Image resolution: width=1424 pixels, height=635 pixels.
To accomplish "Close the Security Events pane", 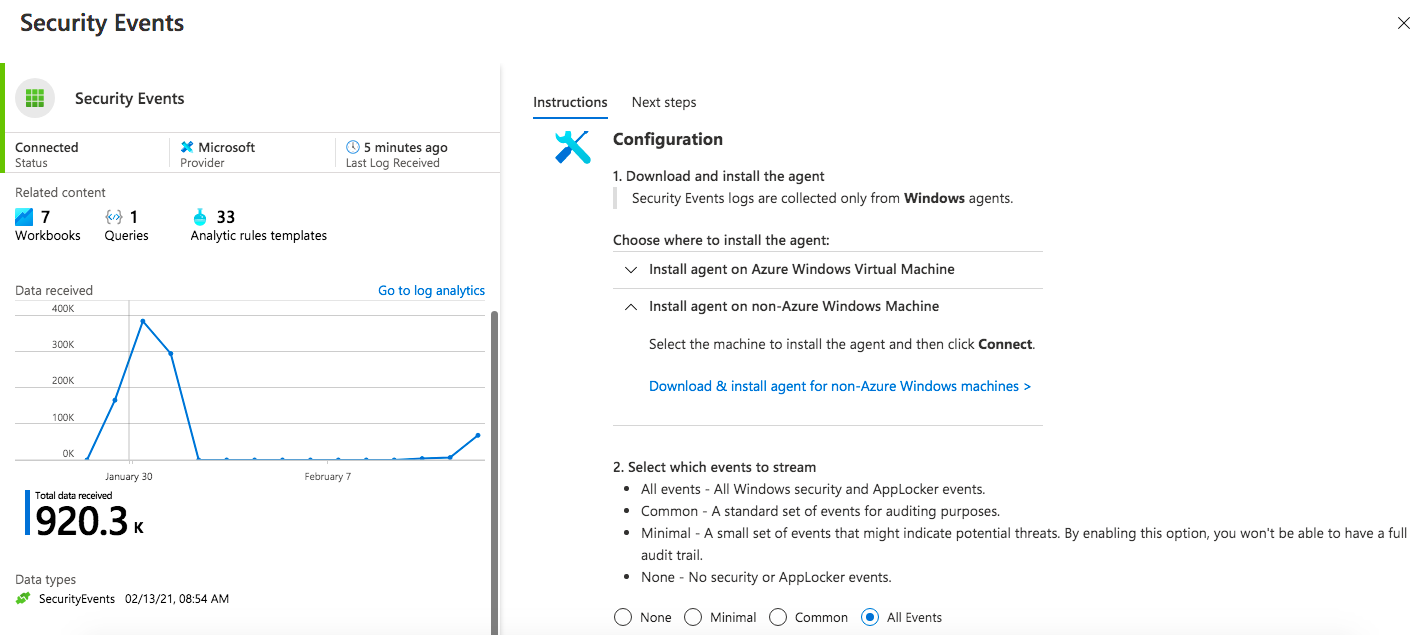I will (1403, 23).
